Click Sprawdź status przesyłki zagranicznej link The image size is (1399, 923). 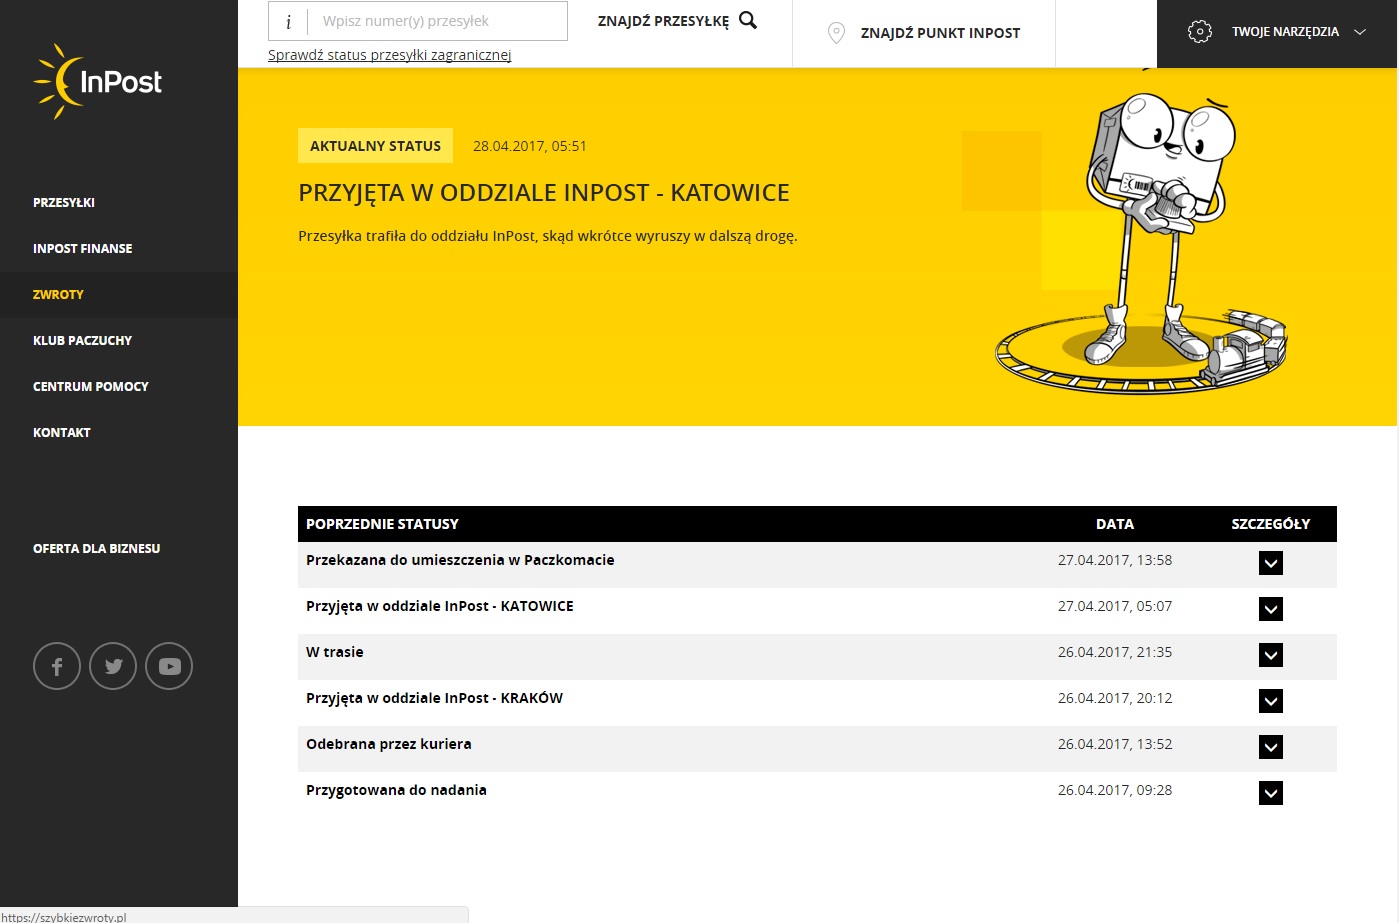[390, 55]
